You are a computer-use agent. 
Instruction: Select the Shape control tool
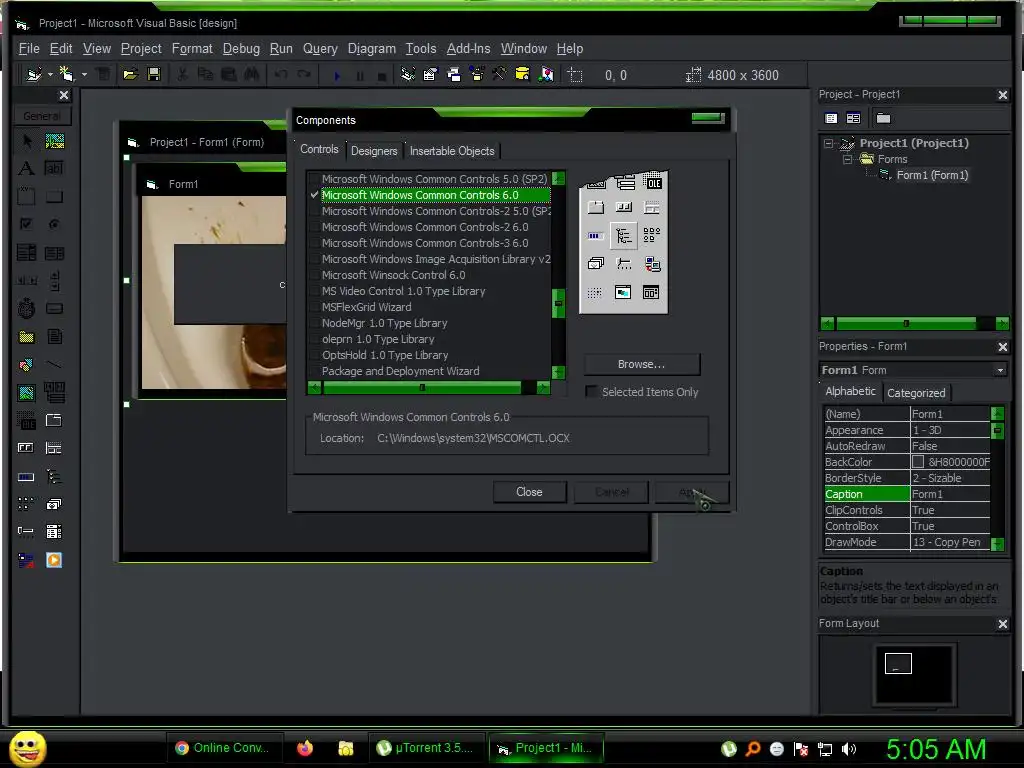pyautogui.click(x=27, y=364)
